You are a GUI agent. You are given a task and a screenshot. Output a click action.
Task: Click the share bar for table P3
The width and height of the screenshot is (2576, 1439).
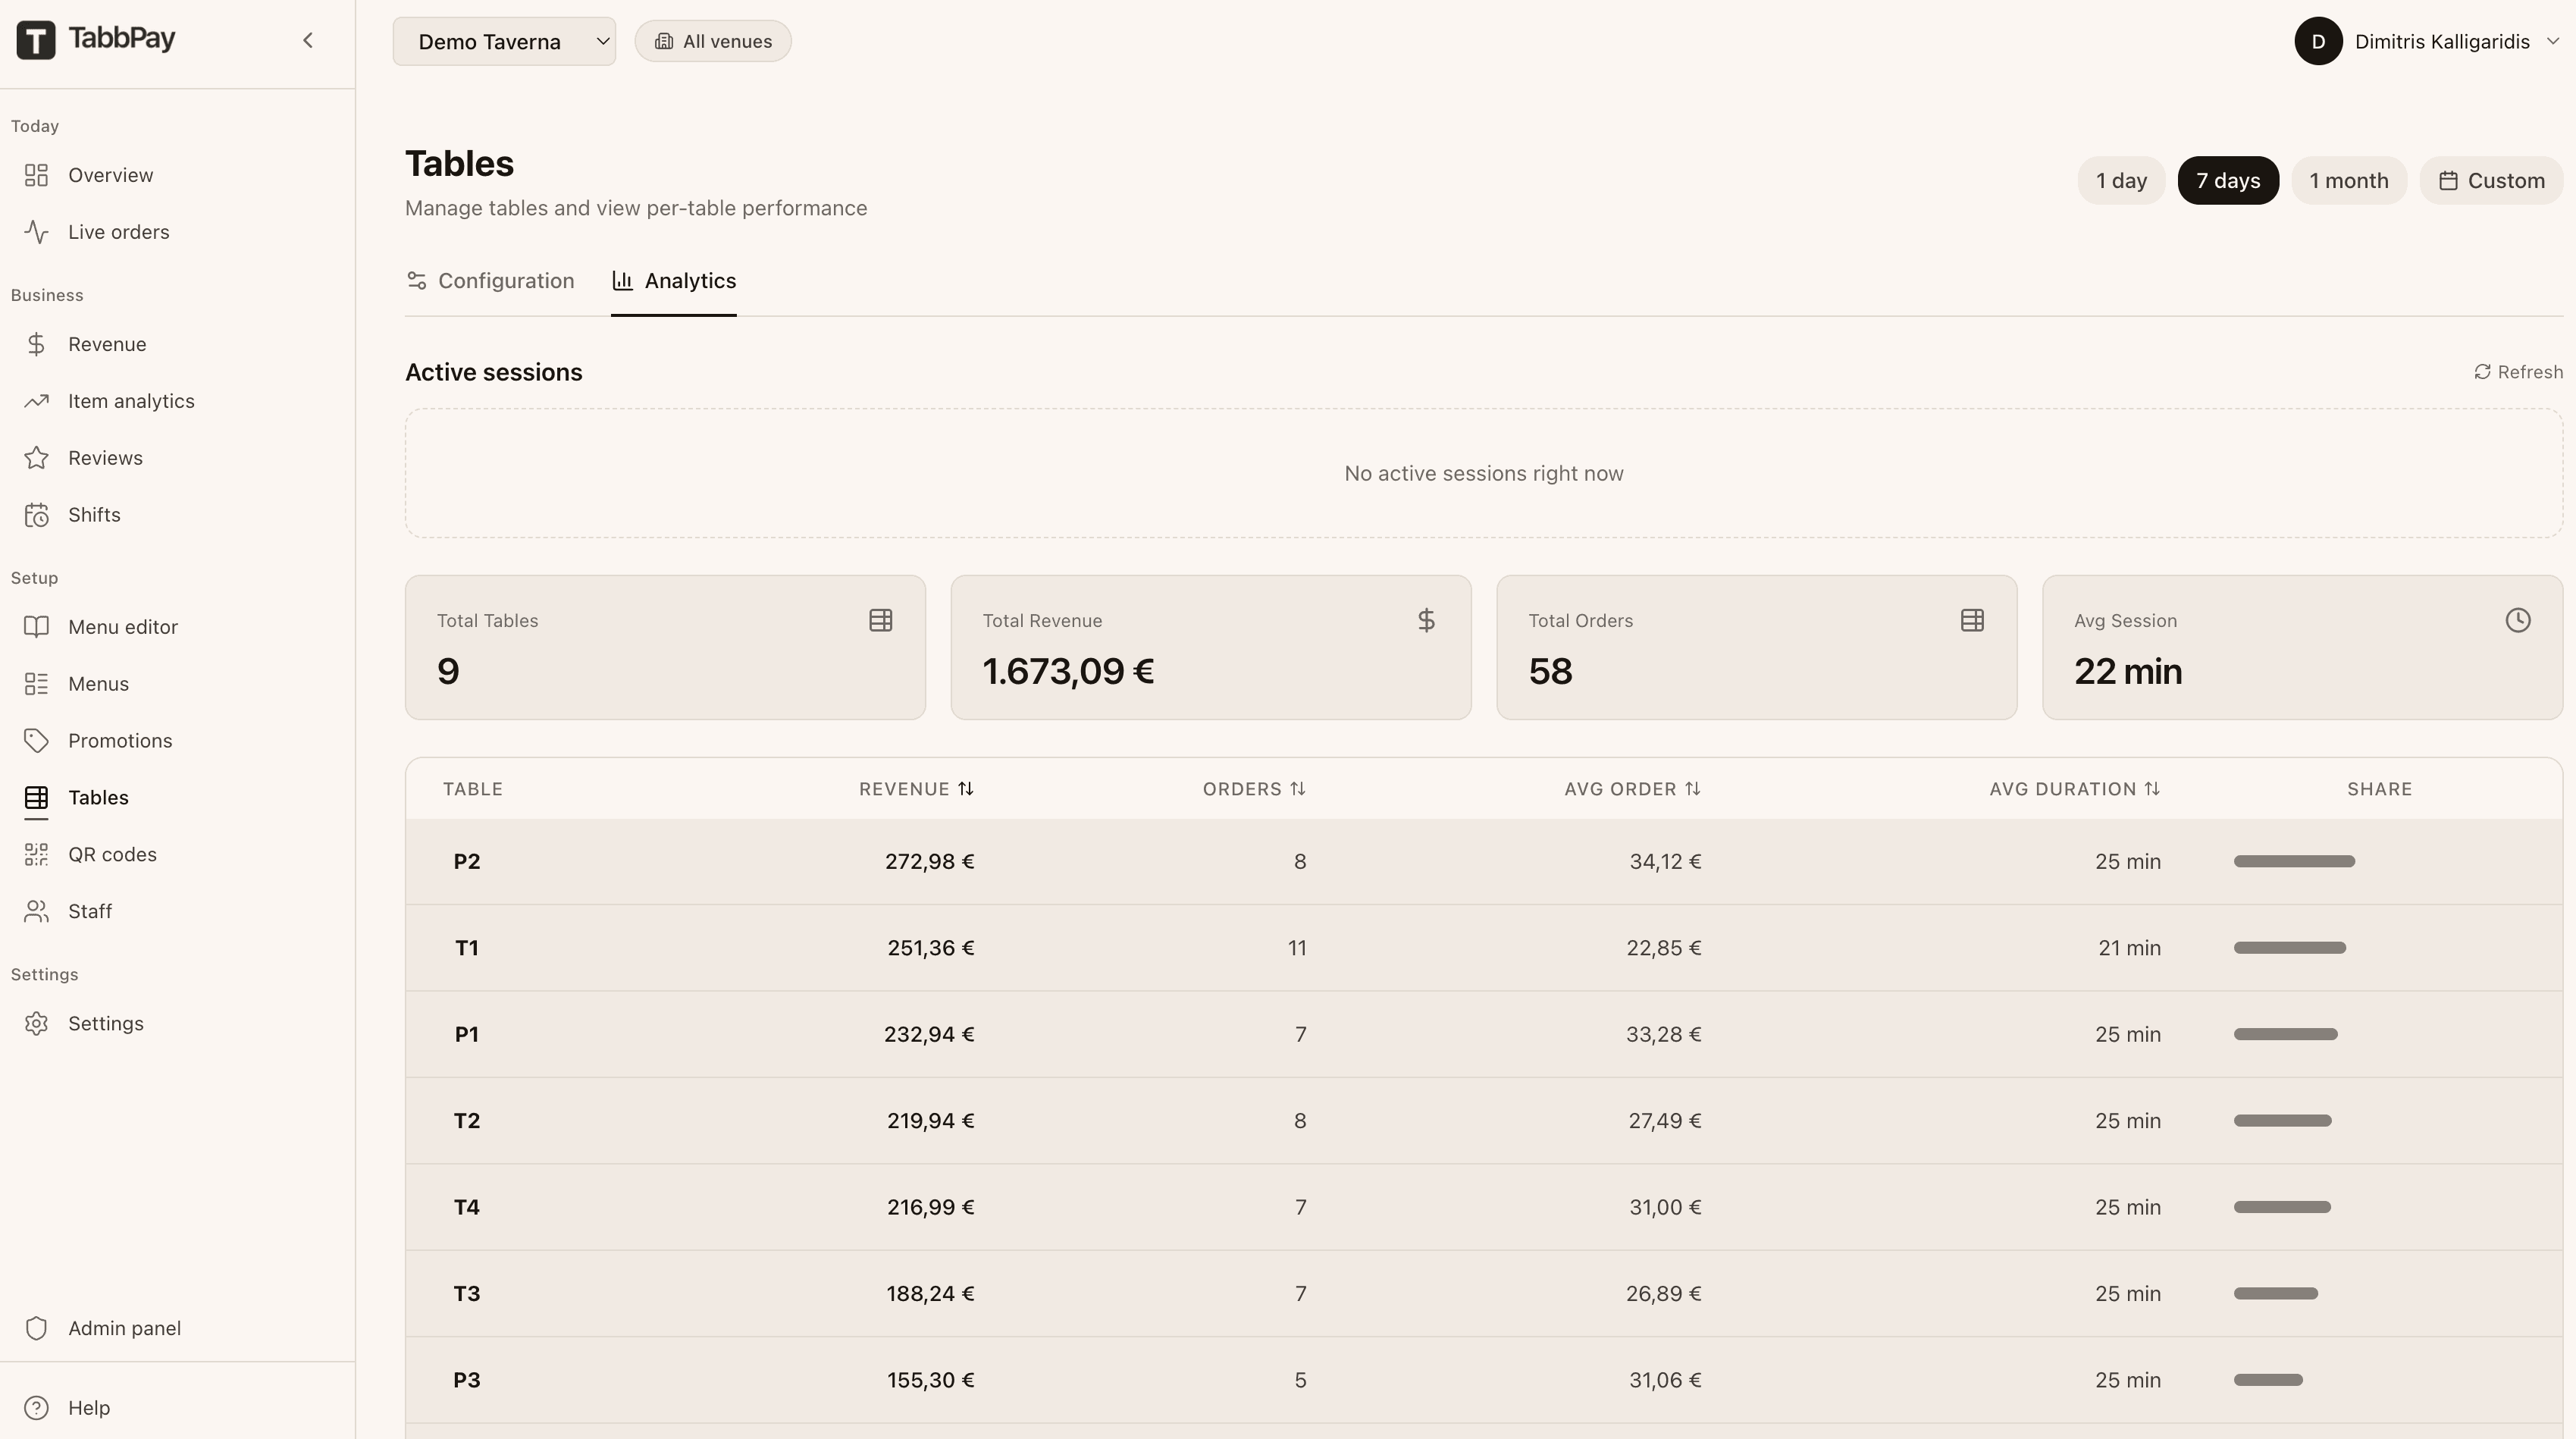pyautogui.click(x=2268, y=1380)
